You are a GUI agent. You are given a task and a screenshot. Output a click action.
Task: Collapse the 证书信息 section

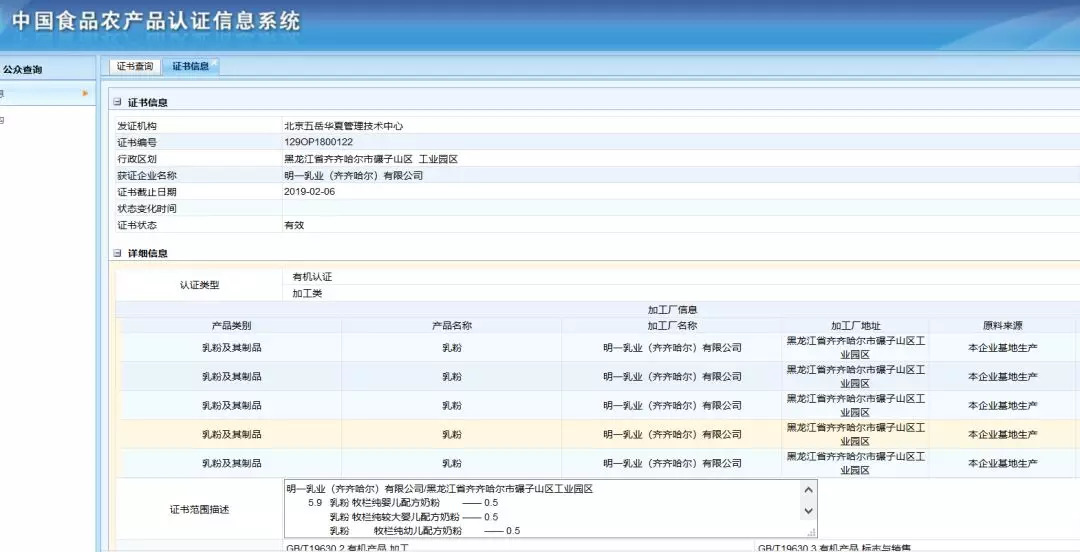pos(117,103)
